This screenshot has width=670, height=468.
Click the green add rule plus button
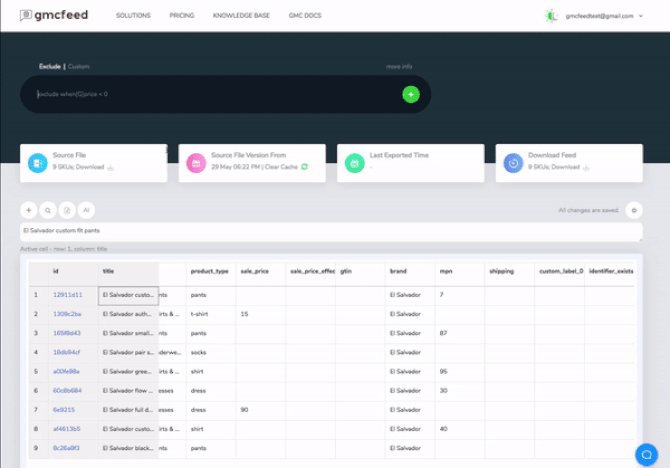click(410, 94)
